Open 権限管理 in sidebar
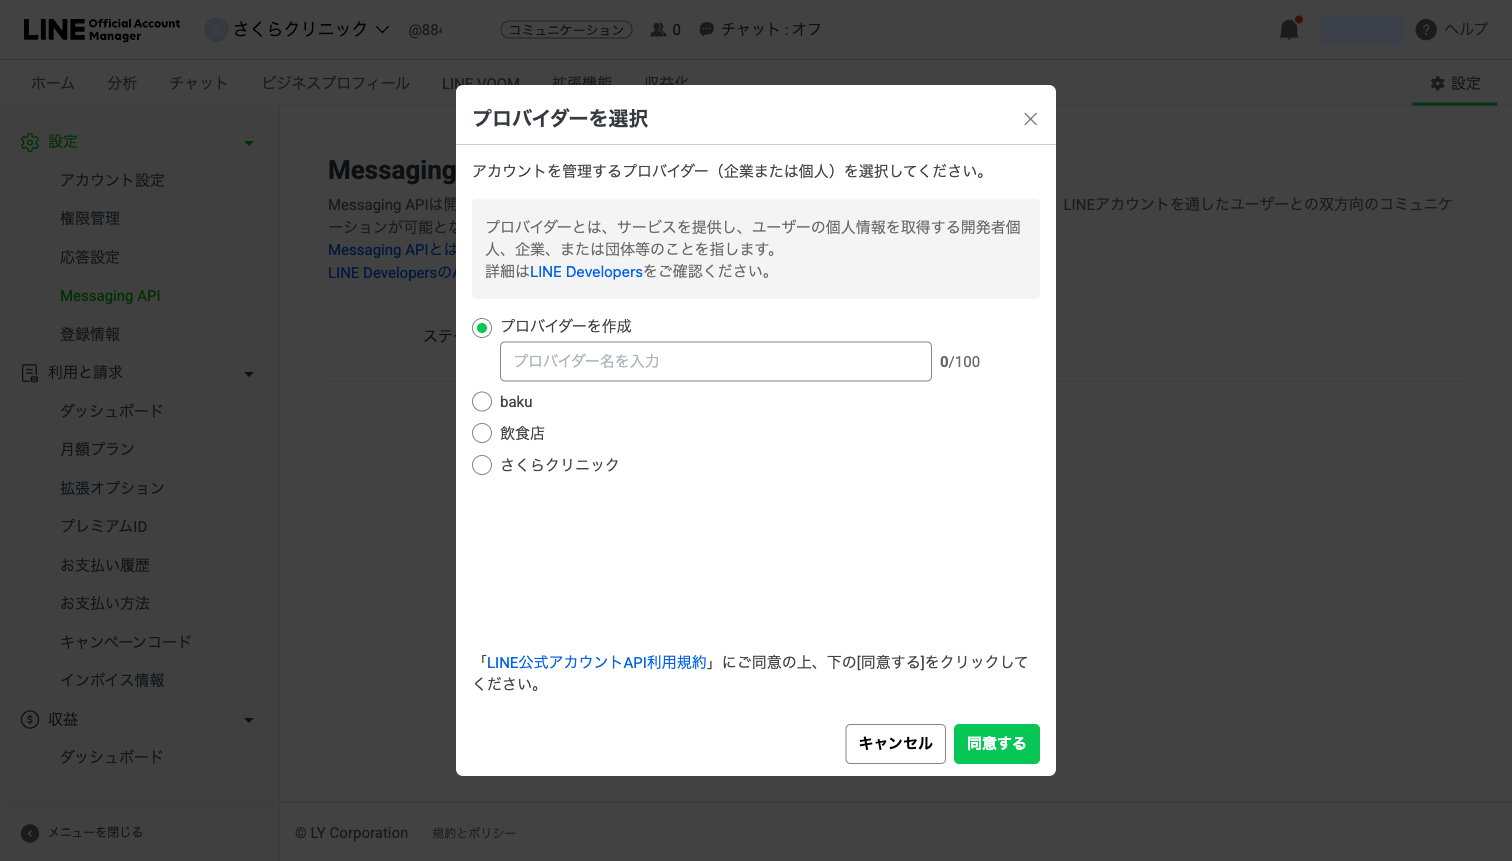This screenshot has height=861, width=1512. 90,218
